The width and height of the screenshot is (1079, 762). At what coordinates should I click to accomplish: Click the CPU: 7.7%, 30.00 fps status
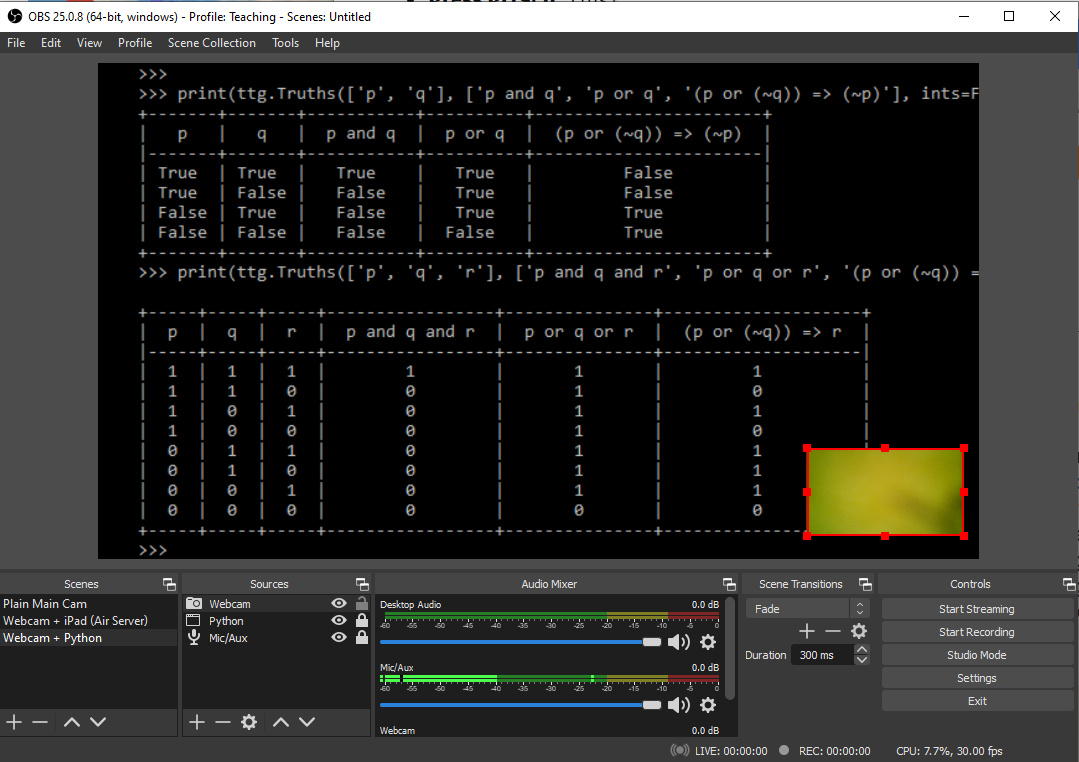[x=949, y=751]
